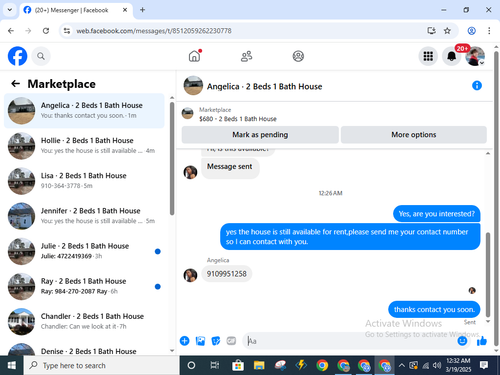The height and width of the screenshot is (375, 500).
Task: Click the browser back arrow
Action: pos(11,31)
